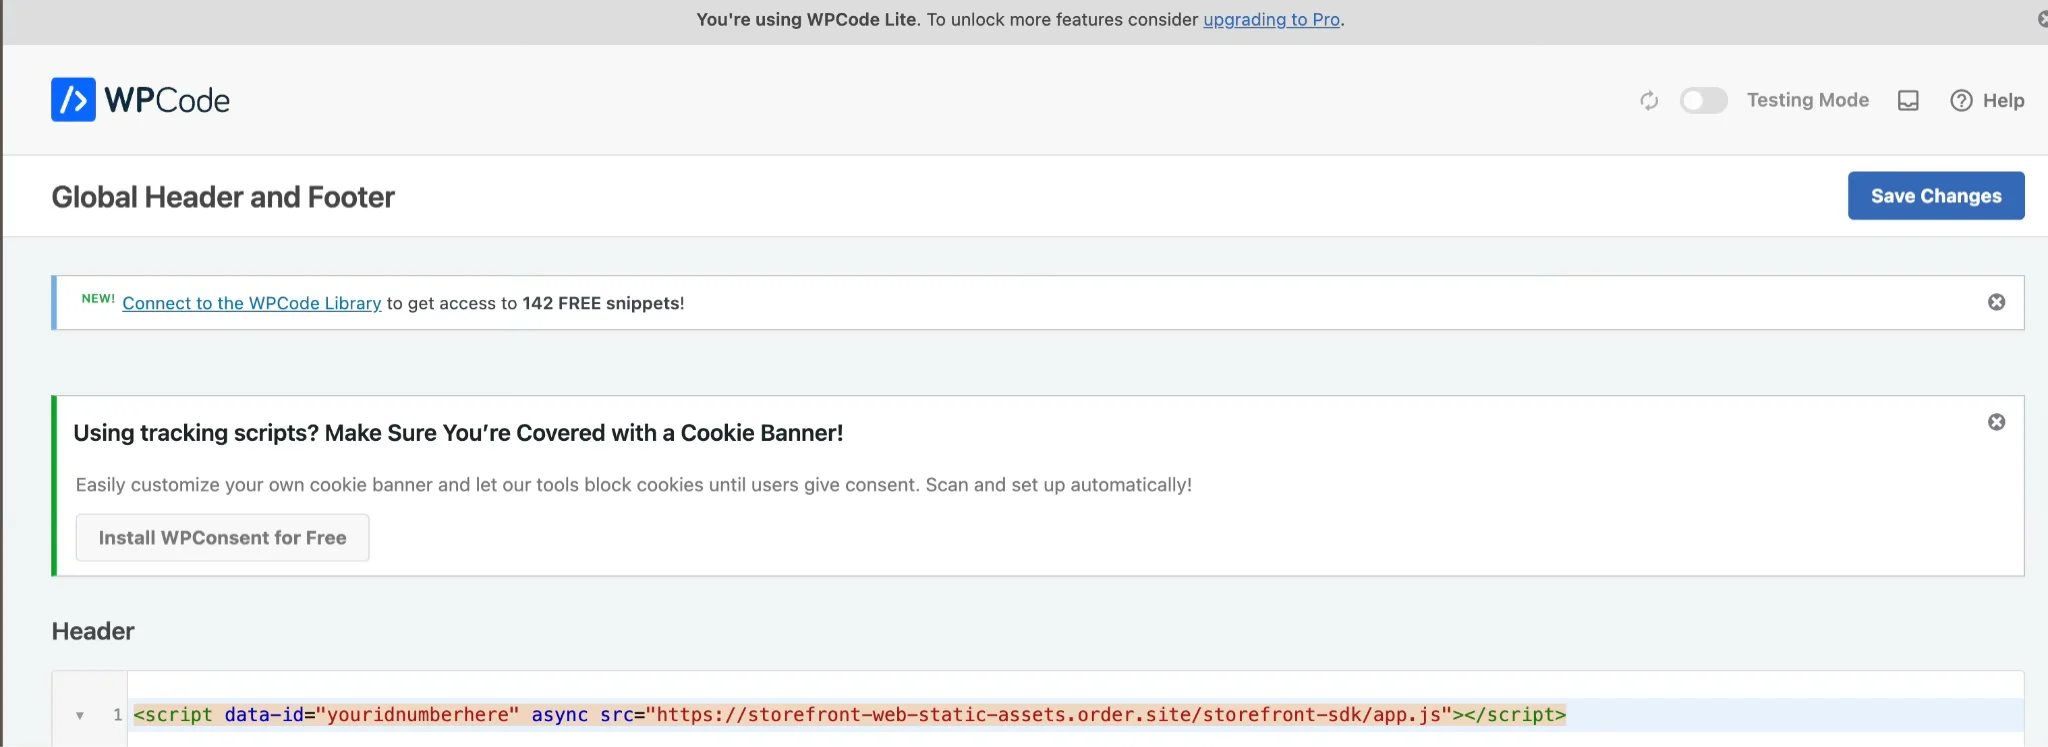Click the circled question mark Help icon
Screen dimensions: 2048x747
click(1961, 100)
